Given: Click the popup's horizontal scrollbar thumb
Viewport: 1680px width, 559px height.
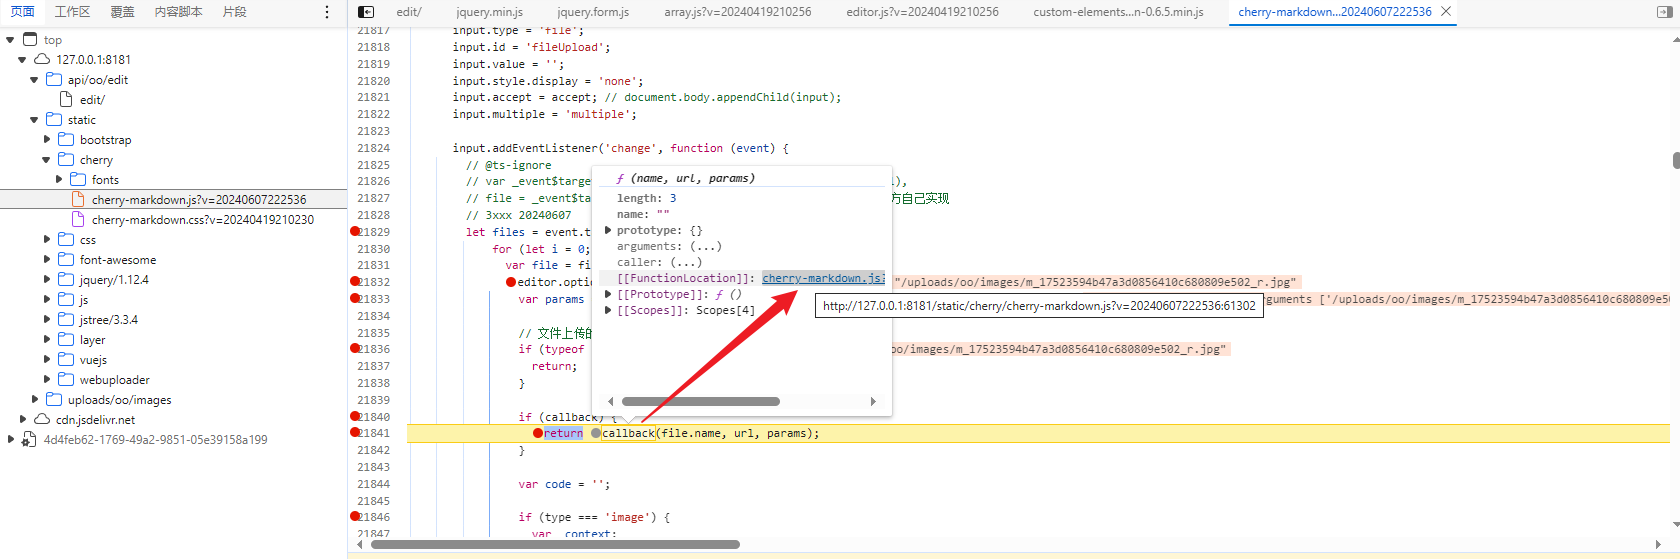Looking at the screenshot, I should coord(700,401).
